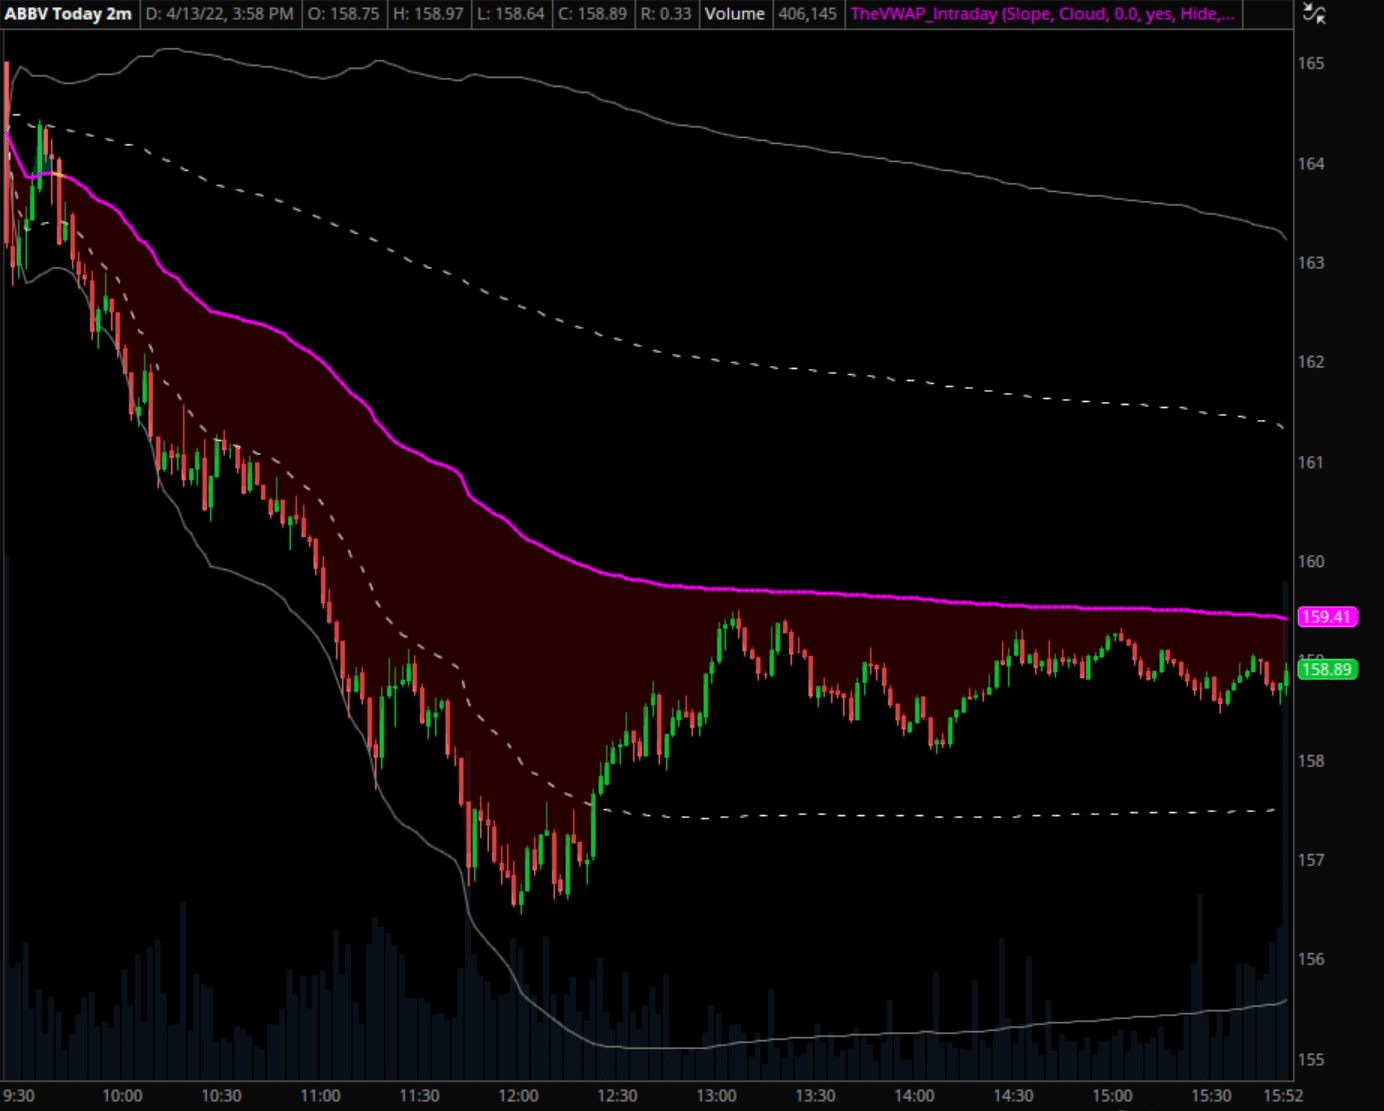Click the 158 price axis label
Screen dimensions: 1384x1111
1311,761
